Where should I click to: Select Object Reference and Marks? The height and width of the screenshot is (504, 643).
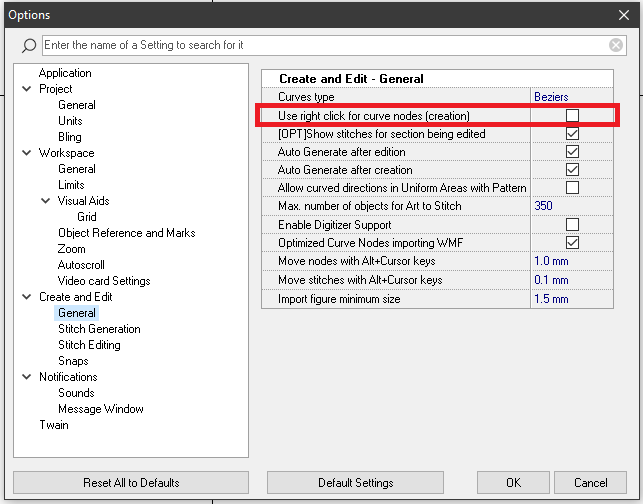pyautogui.click(x=126, y=233)
